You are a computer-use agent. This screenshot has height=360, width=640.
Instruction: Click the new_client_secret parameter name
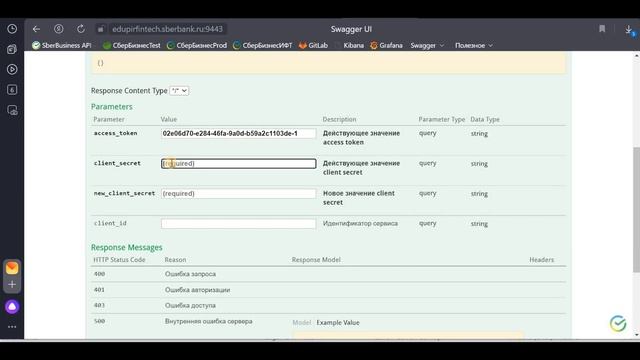tap(124, 193)
